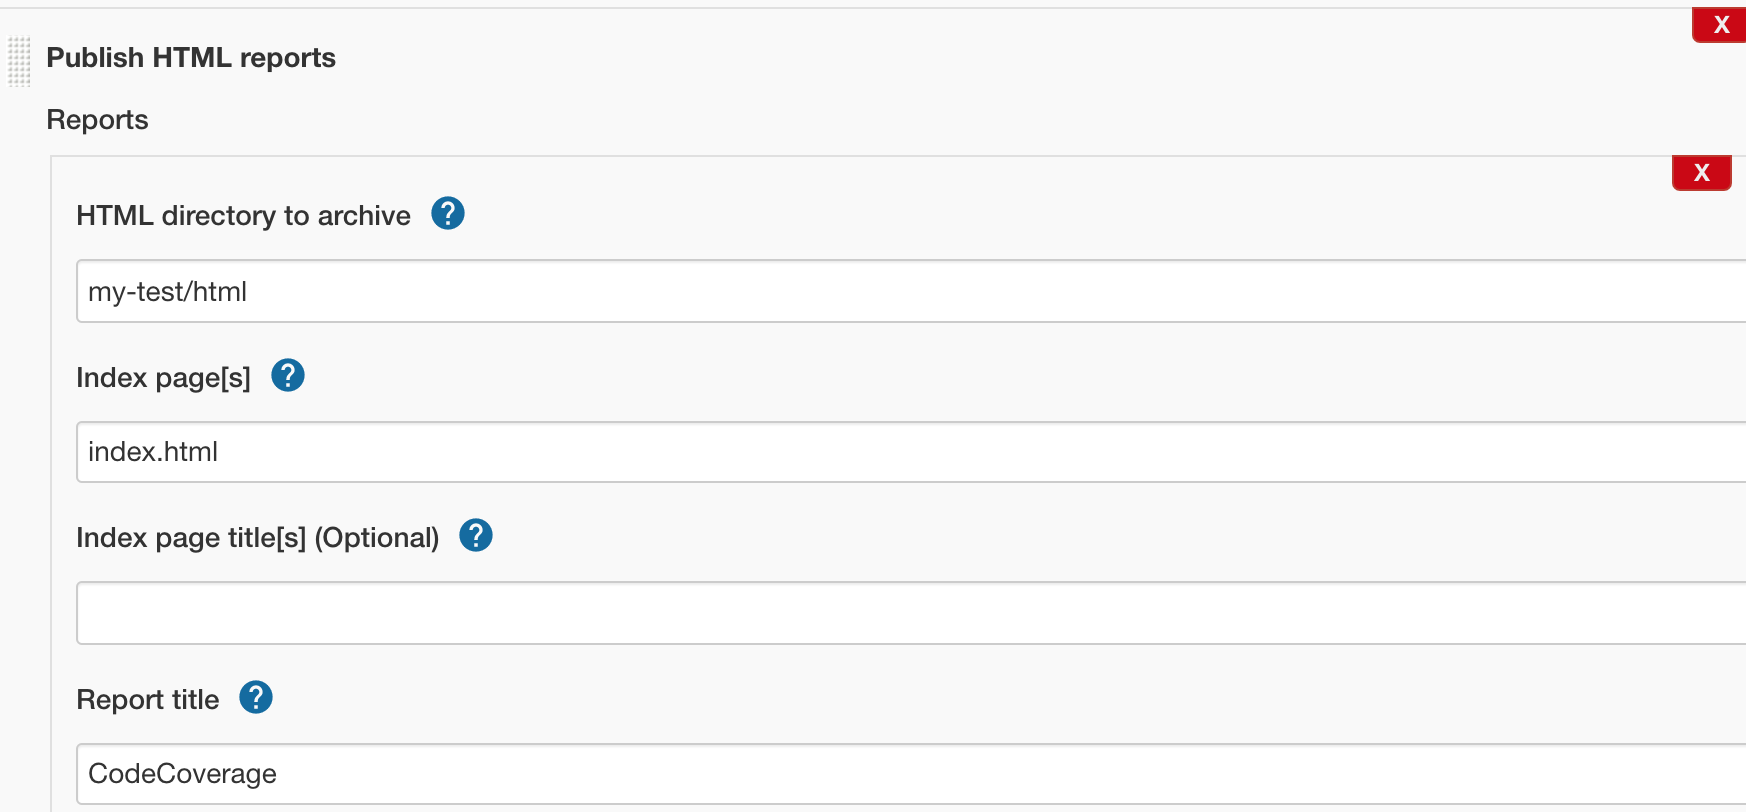Focus the HTML directory to archive field
Image resolution: width=1746 pixels, height=812 pixels.
click(x=900, y=292)
